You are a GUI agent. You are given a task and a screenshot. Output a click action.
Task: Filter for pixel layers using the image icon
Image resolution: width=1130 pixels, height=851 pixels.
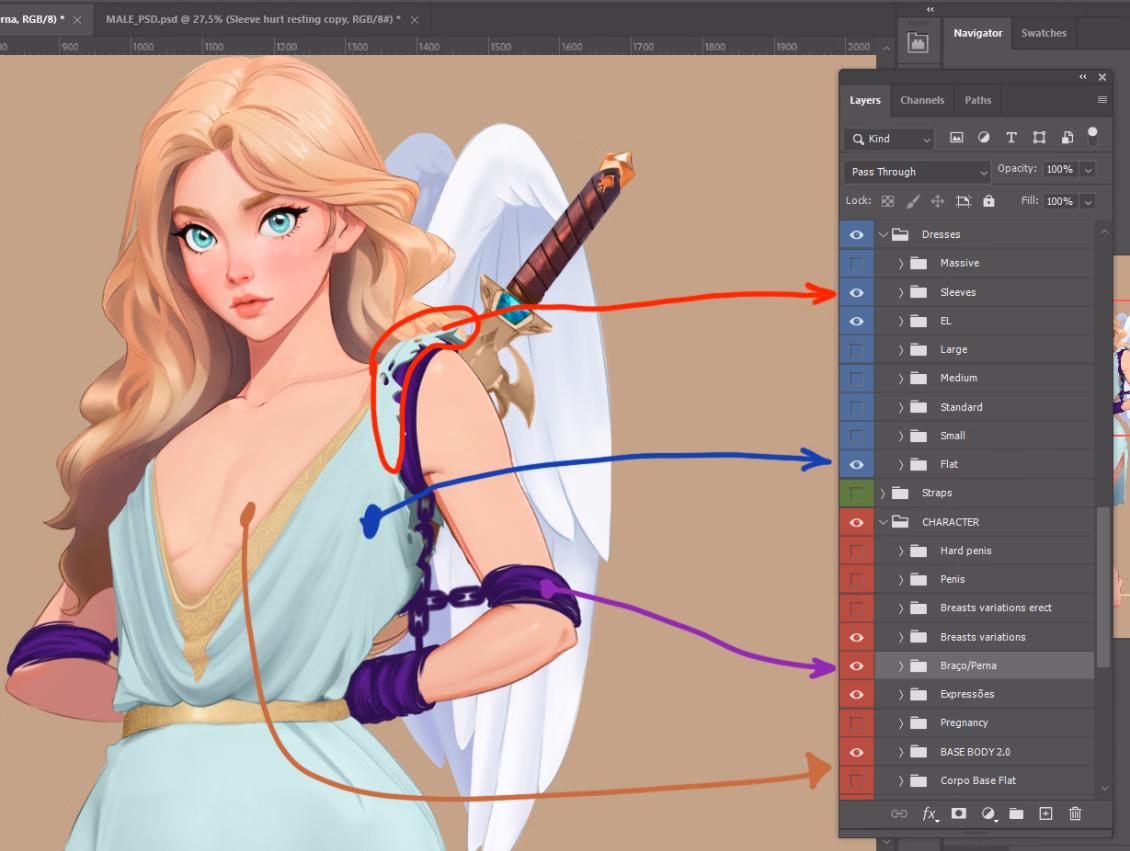point(956,138)
